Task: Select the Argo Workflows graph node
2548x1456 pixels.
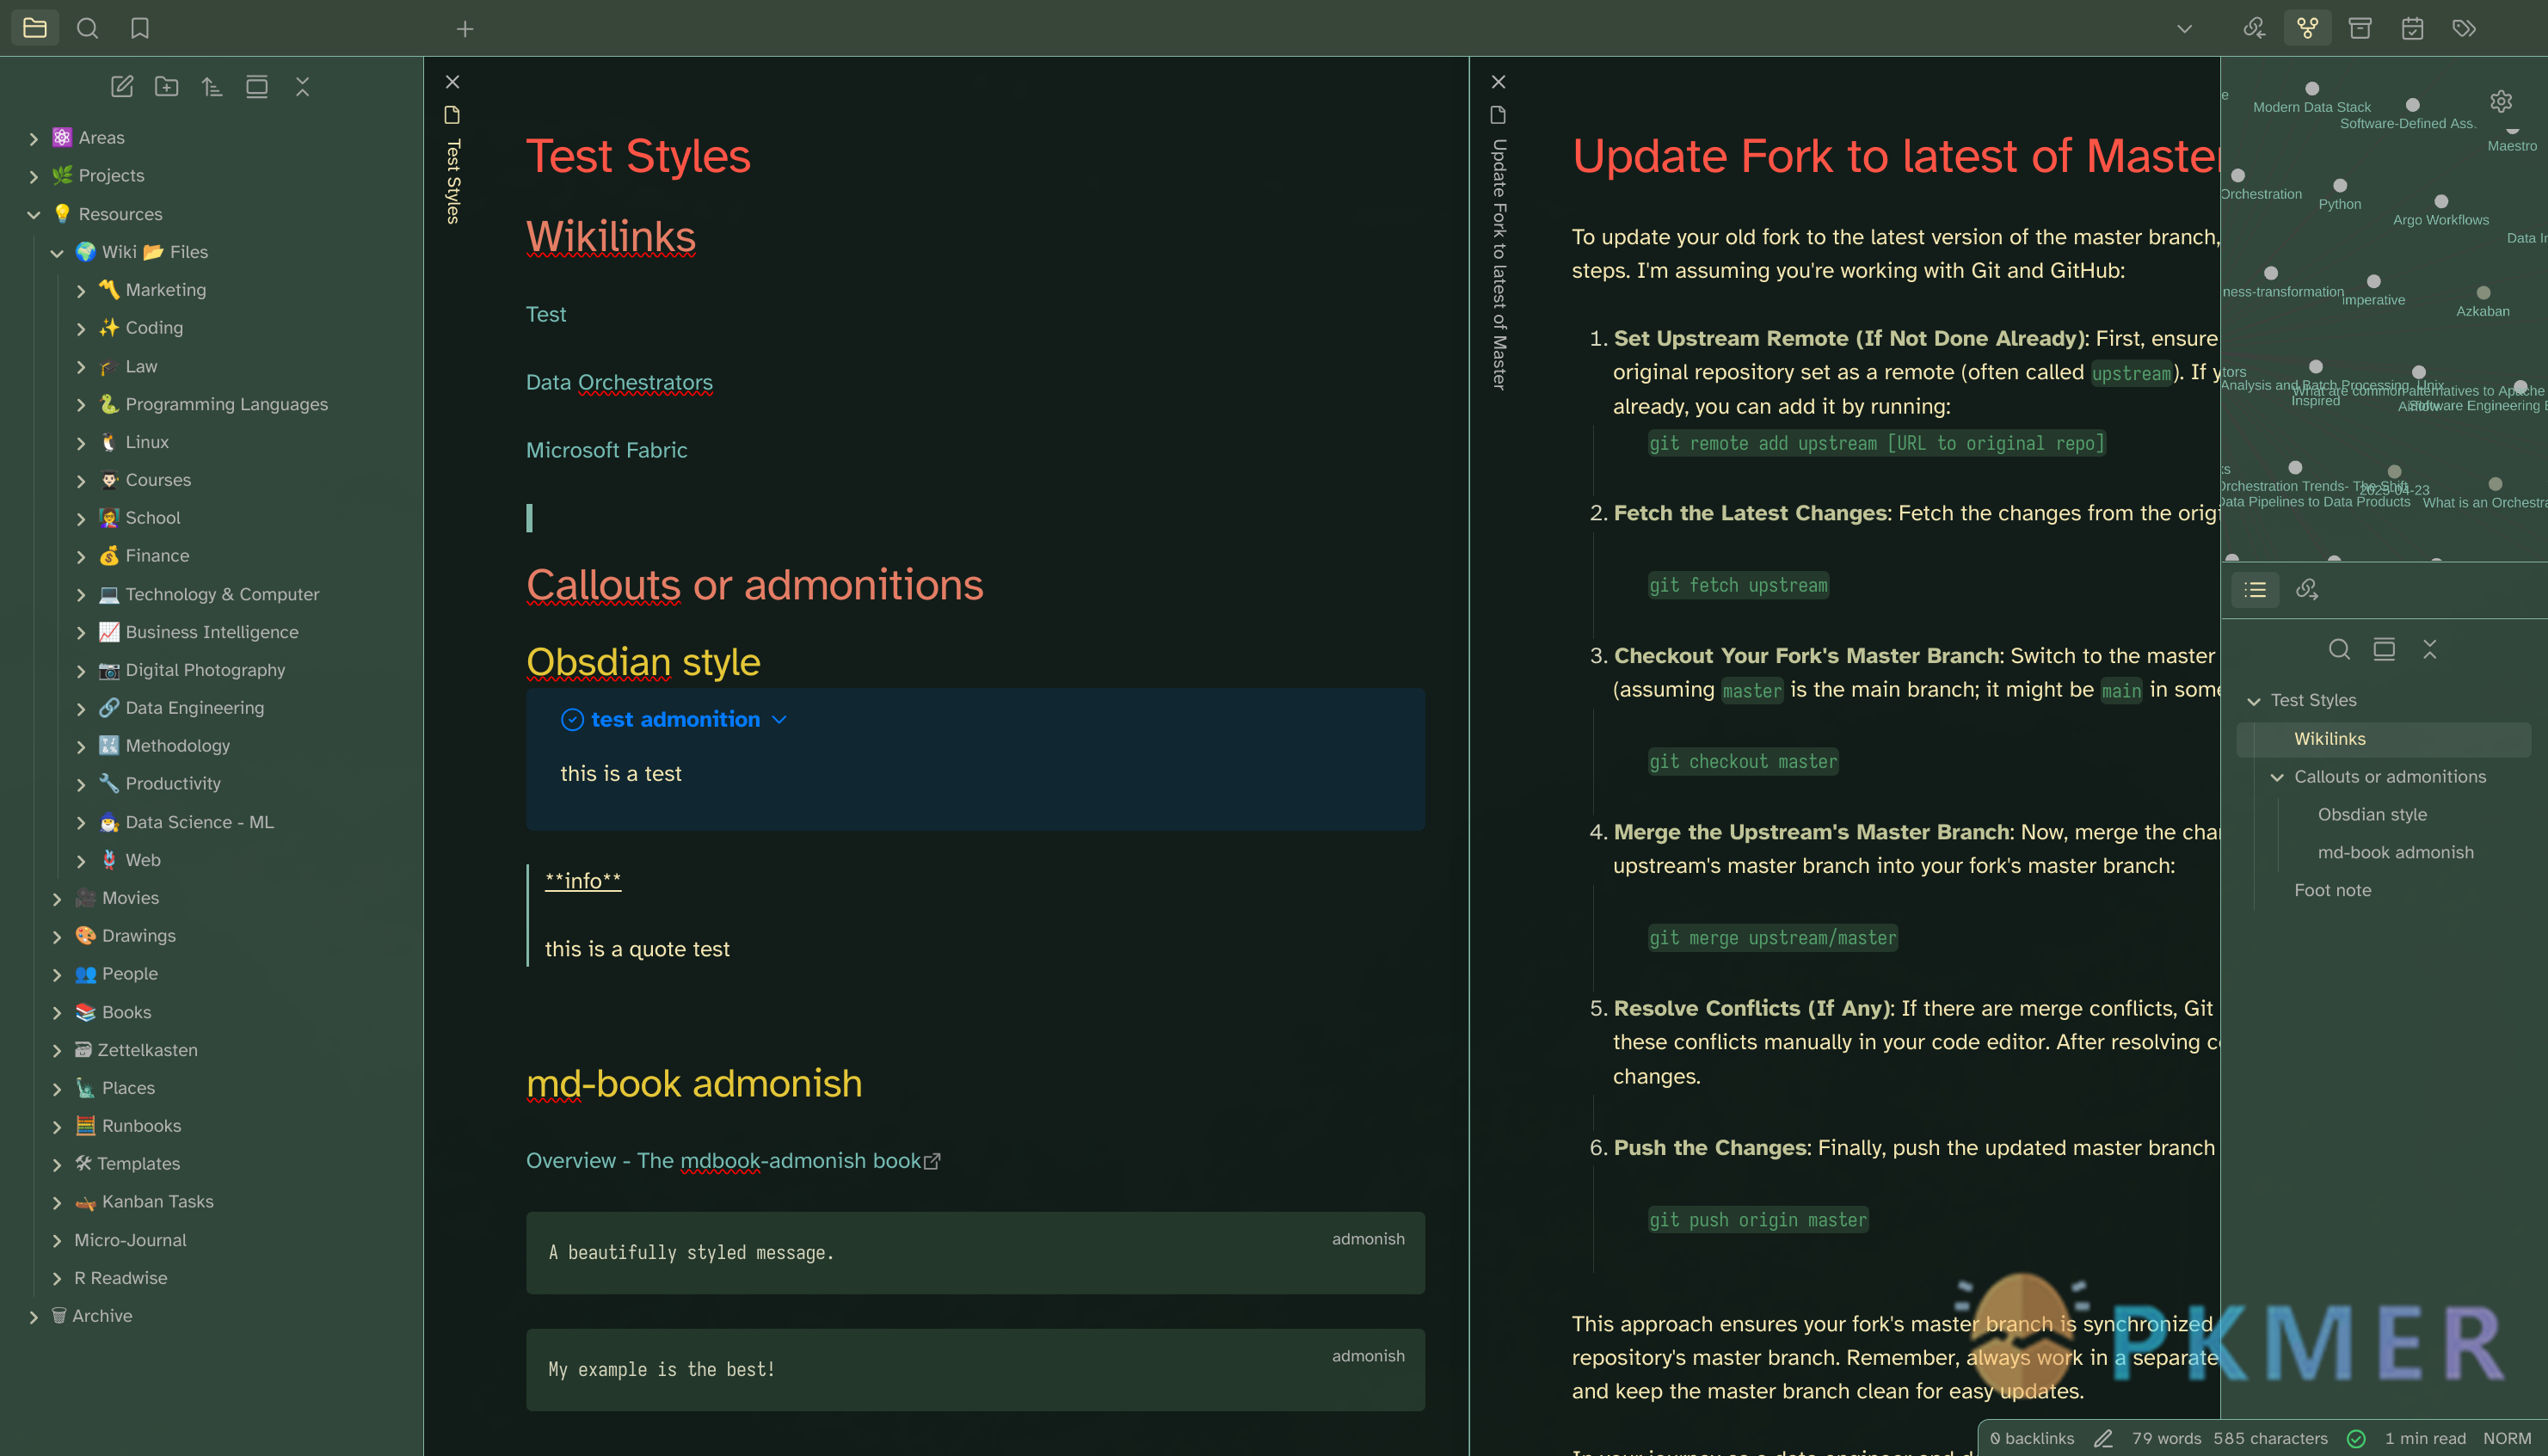Action: coord(2441,202)
